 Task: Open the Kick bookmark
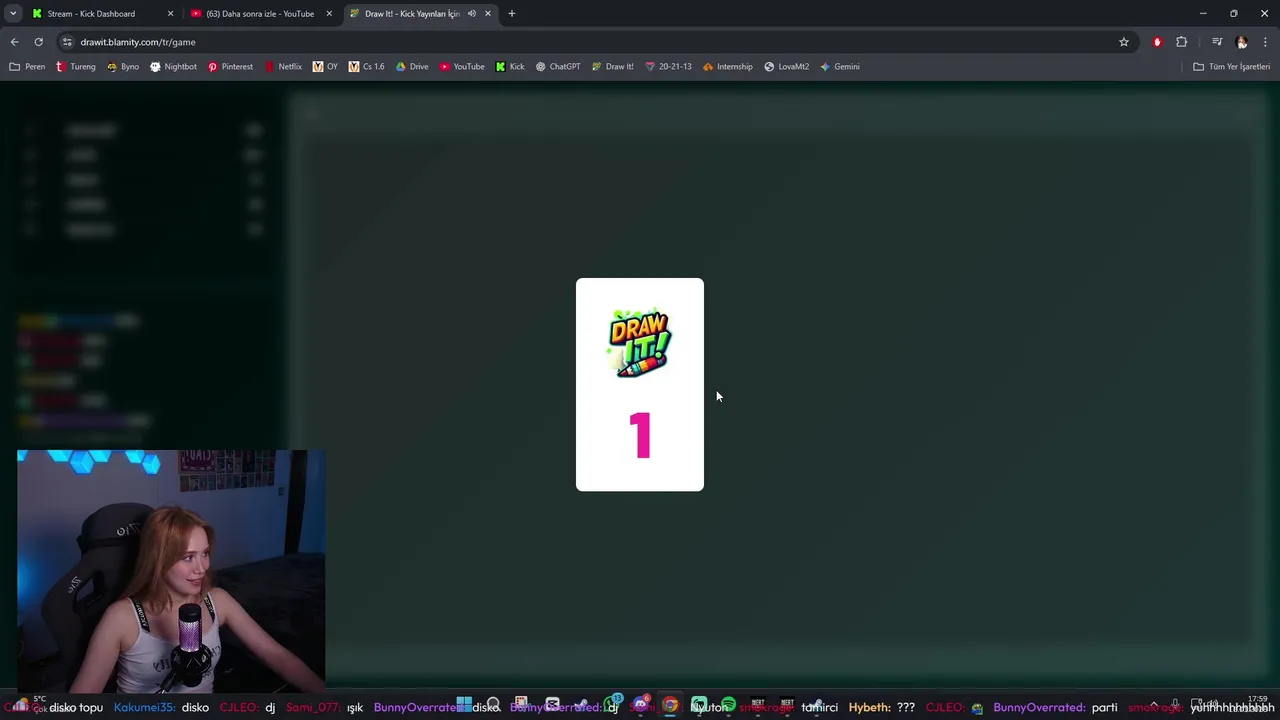point(510,67)
